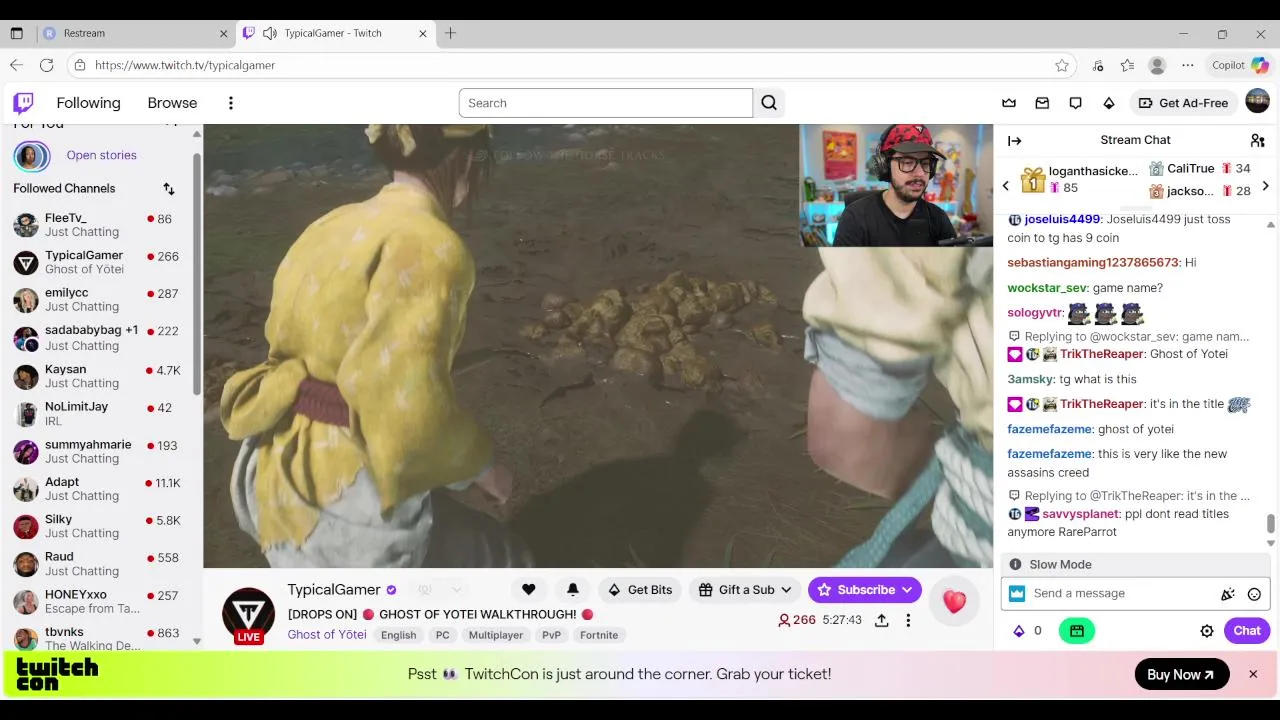Open Twitch home via the logo
Image resolution: width=1280 pixels, height=720 pixels.
pos(23,103)
